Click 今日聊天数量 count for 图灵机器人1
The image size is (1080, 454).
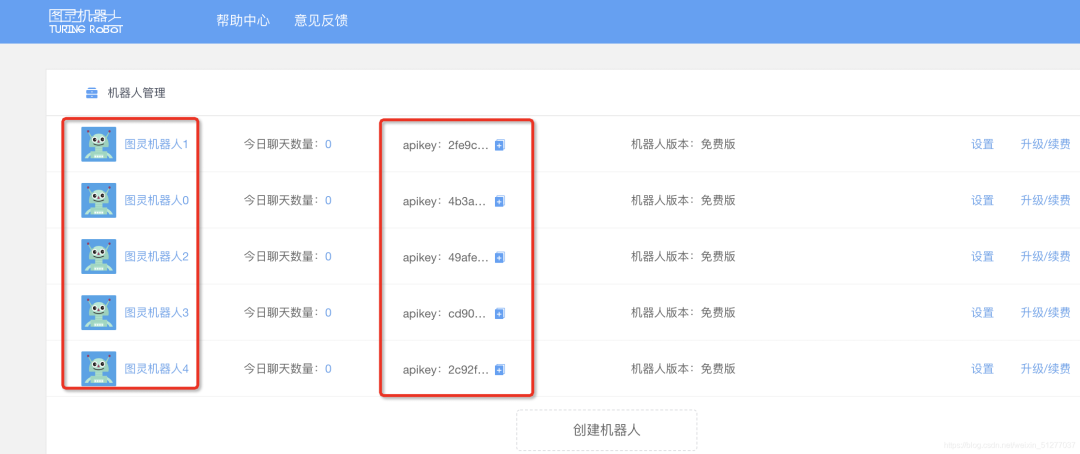click(x=329, y=145)
